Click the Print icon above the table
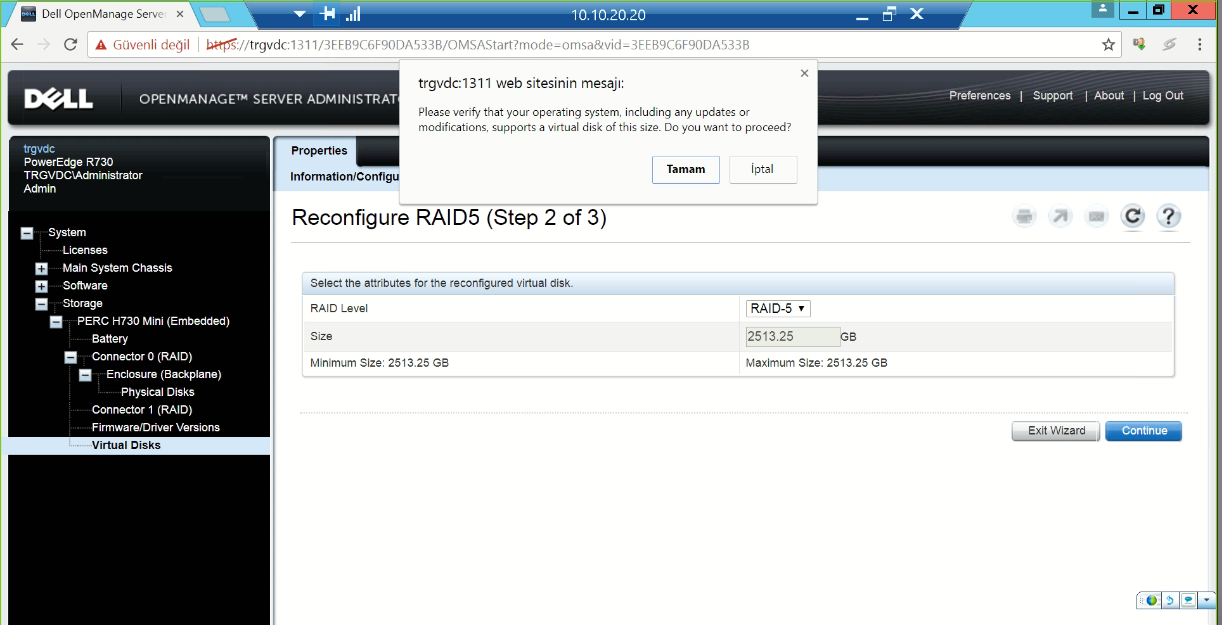 [x=1024, y=216]
